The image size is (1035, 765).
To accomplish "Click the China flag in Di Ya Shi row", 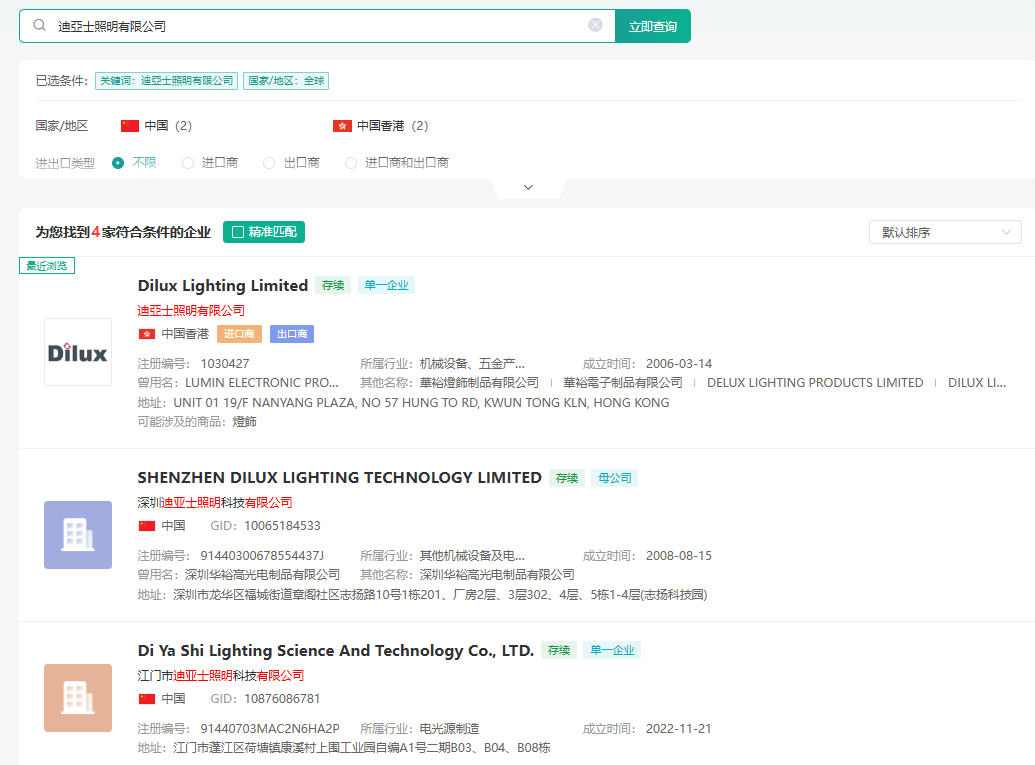I will coord(147,699).
